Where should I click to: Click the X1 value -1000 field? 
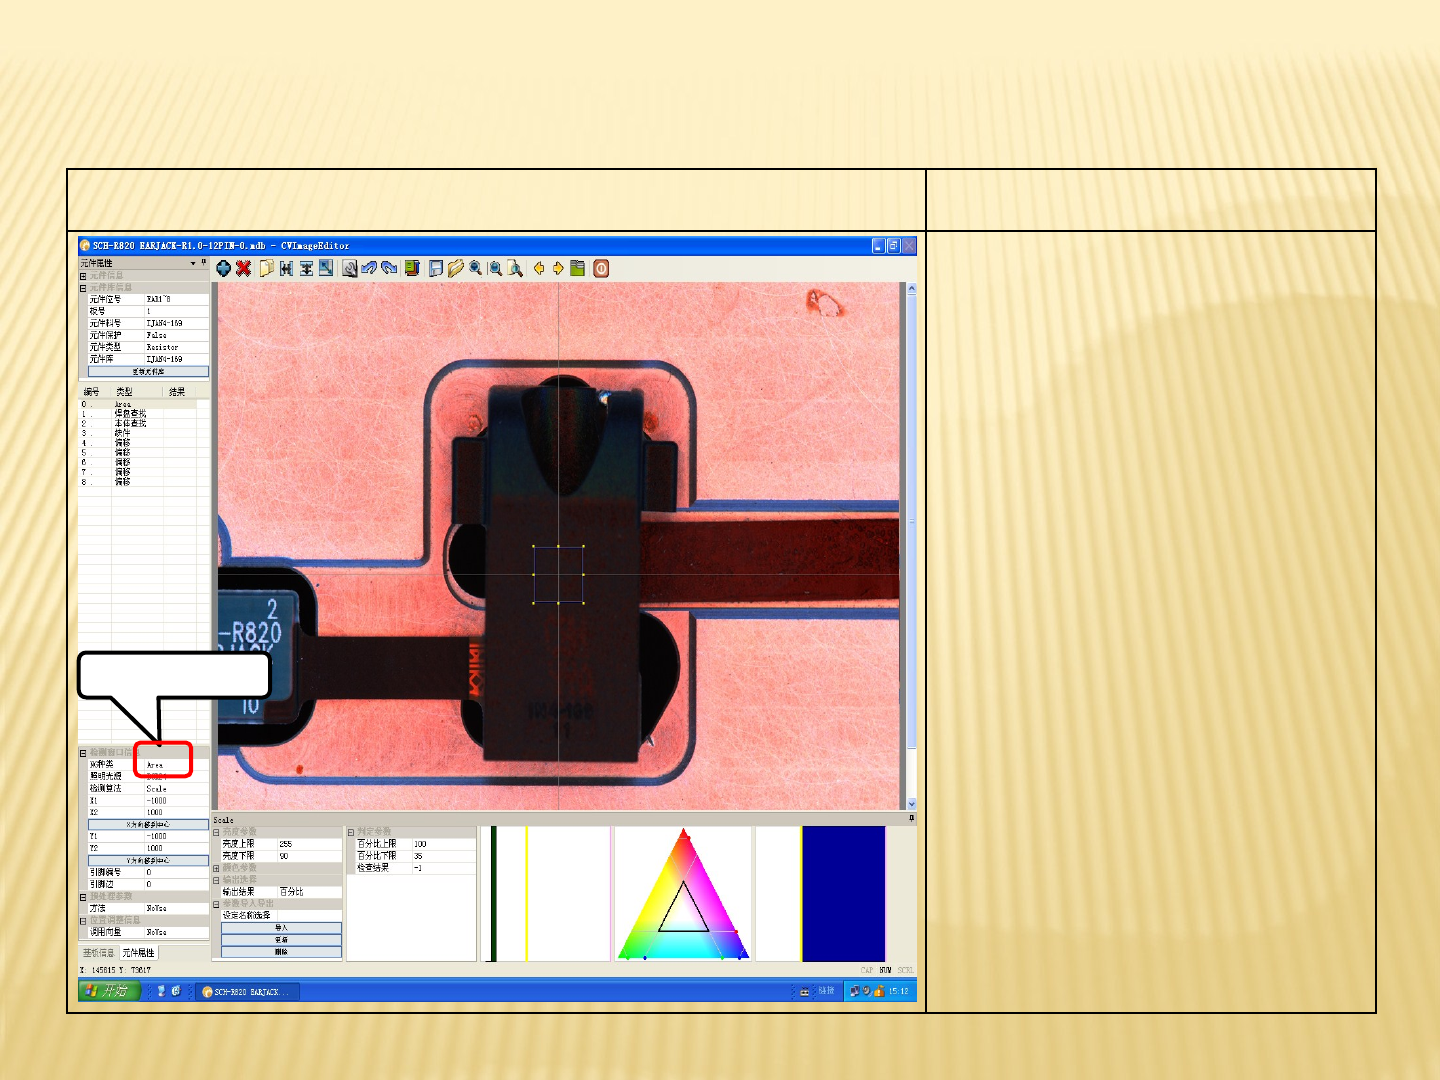[177, 801]
